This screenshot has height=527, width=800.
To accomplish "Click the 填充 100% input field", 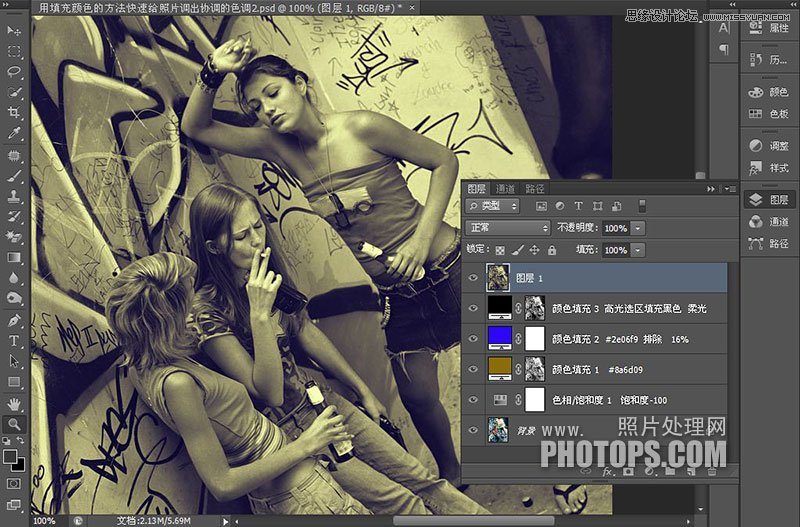I will (x=616, y=250).
